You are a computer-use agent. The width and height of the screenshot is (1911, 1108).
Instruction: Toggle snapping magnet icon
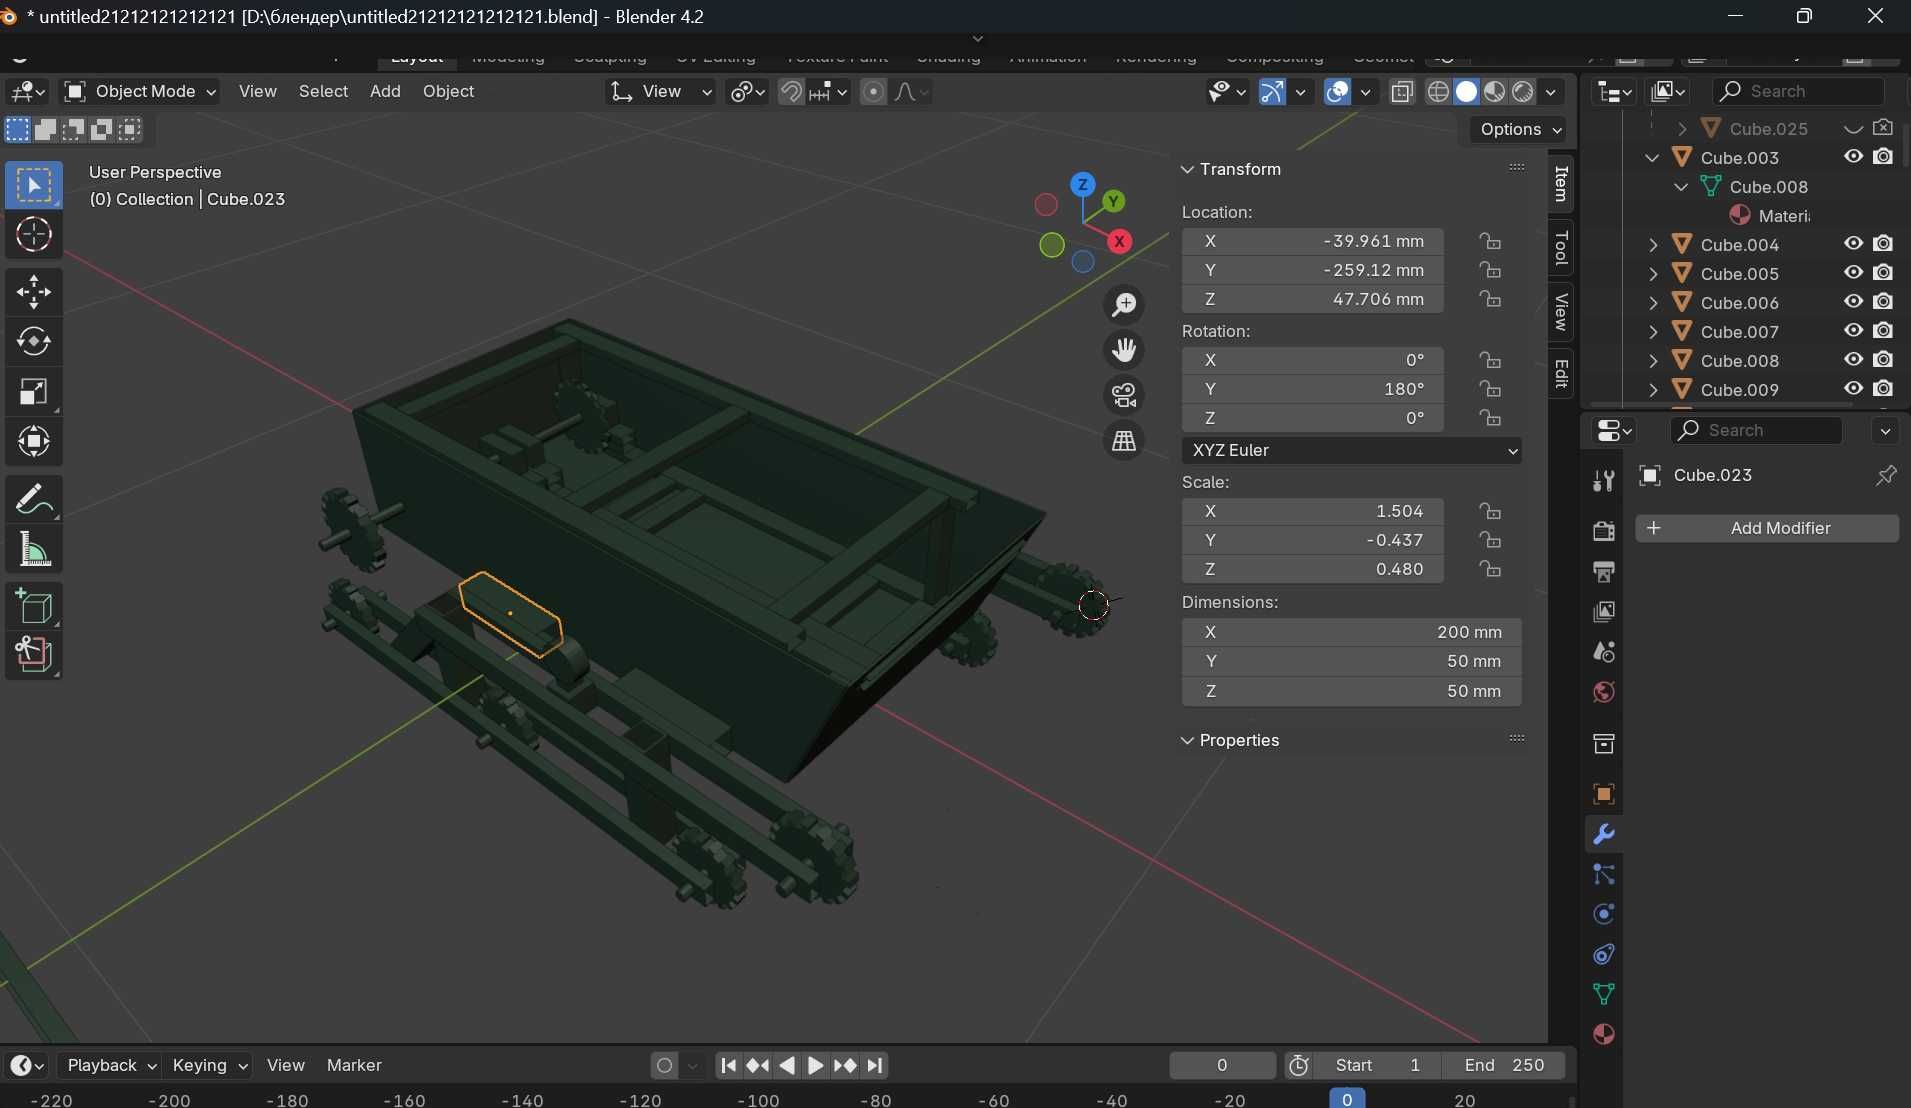click(791, 92)
